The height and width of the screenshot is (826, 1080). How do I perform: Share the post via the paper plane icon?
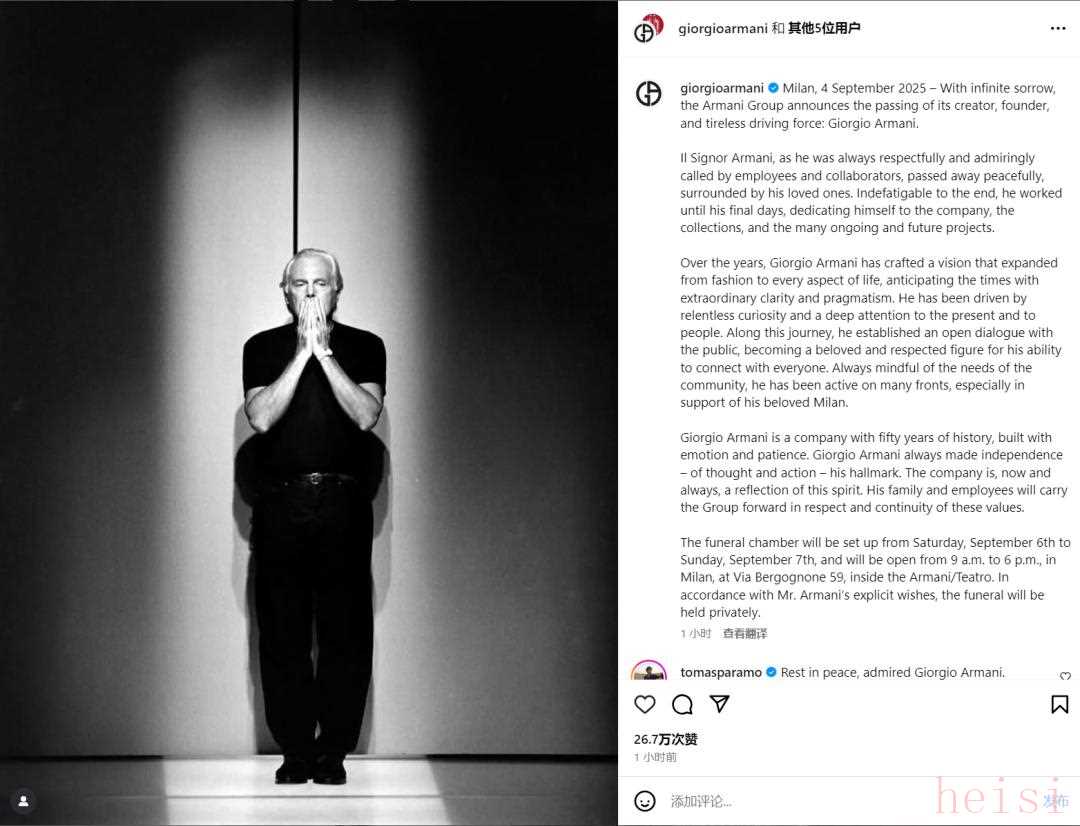pyautogui.click(x=719, y=703)
